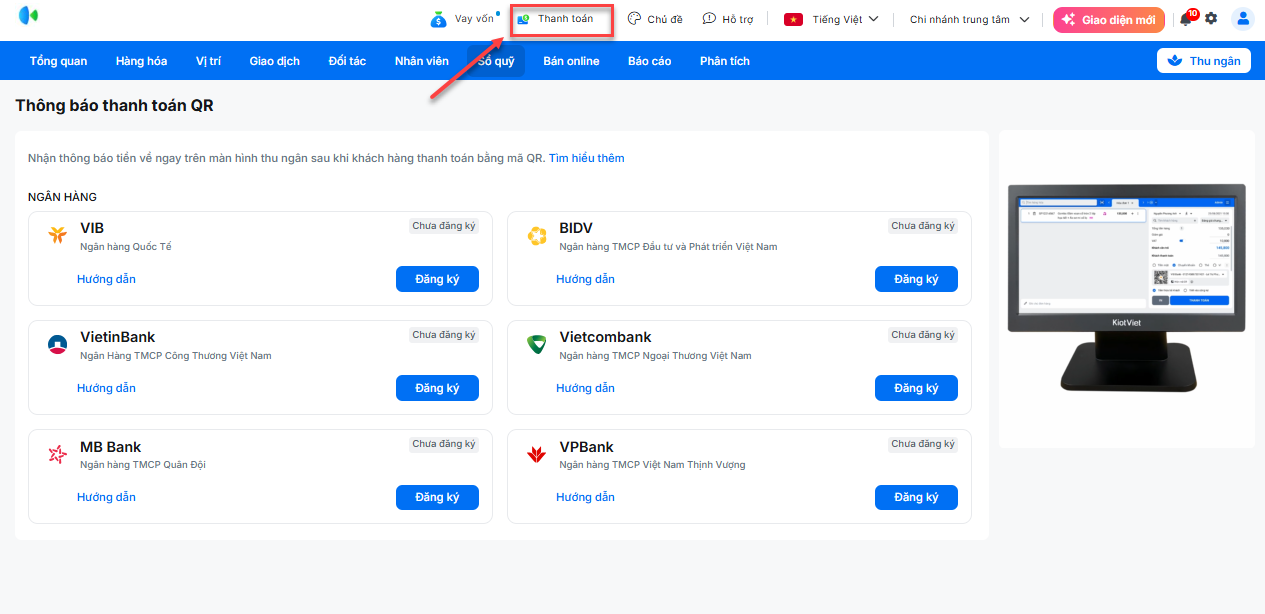This screenshot has height=614, width=1265.
Task: Open notifications bell icon
Action: 1186,19
